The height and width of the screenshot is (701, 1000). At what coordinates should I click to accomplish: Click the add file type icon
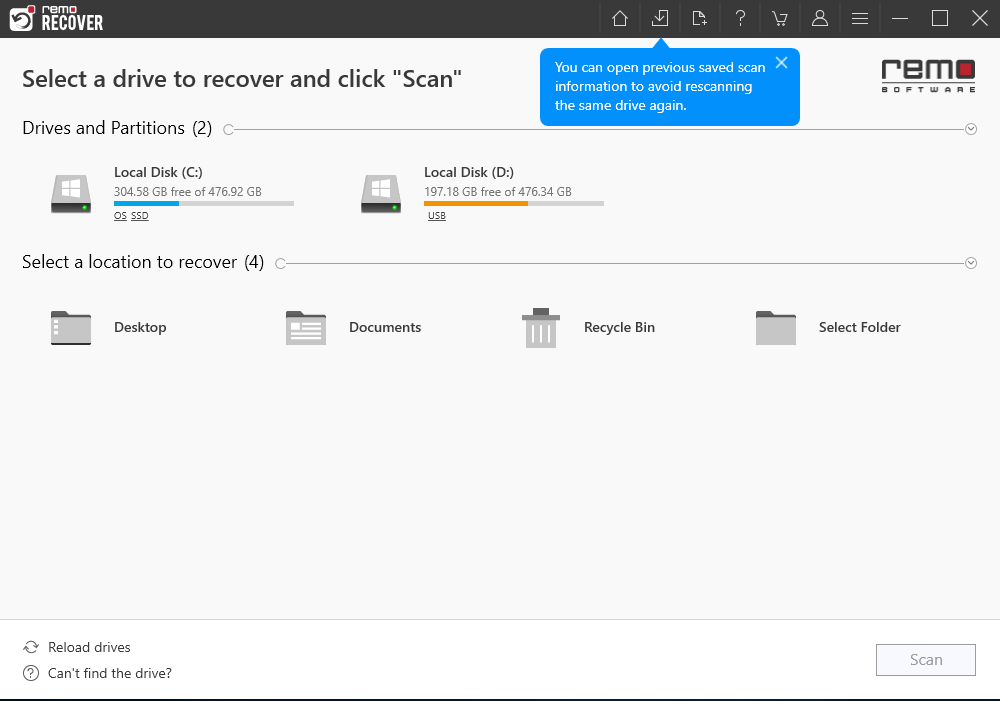tap(700, 18)
